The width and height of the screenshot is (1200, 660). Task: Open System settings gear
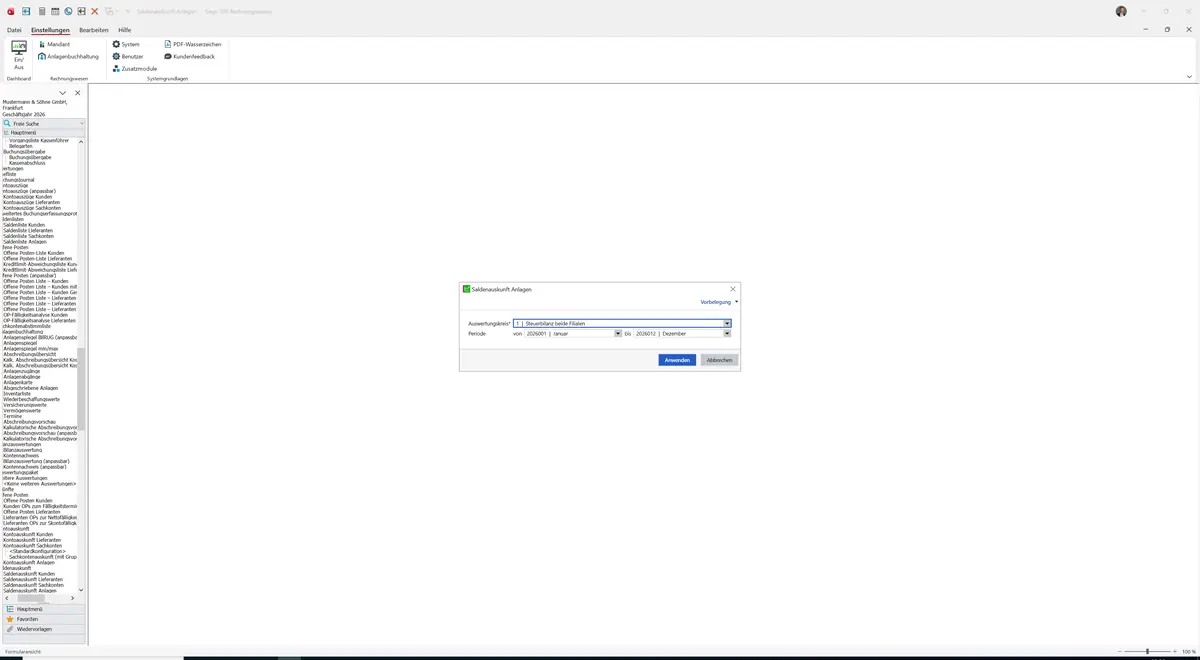[127, 45]
